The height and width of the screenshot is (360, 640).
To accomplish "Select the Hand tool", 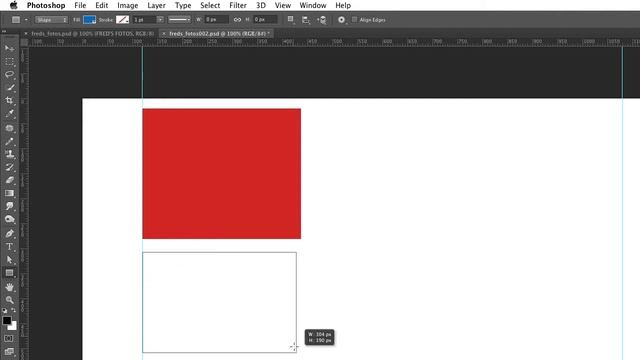I will pos(9,287).
